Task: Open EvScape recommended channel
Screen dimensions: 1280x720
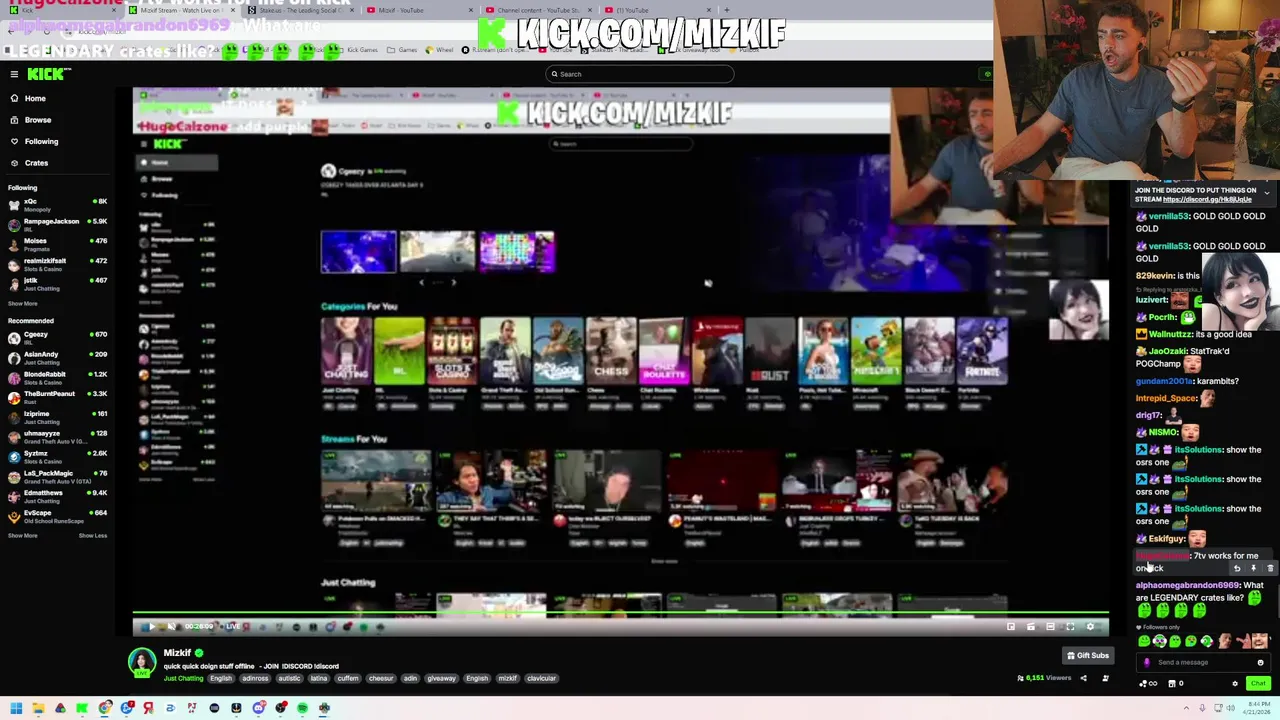Action: tap(58, 515)
